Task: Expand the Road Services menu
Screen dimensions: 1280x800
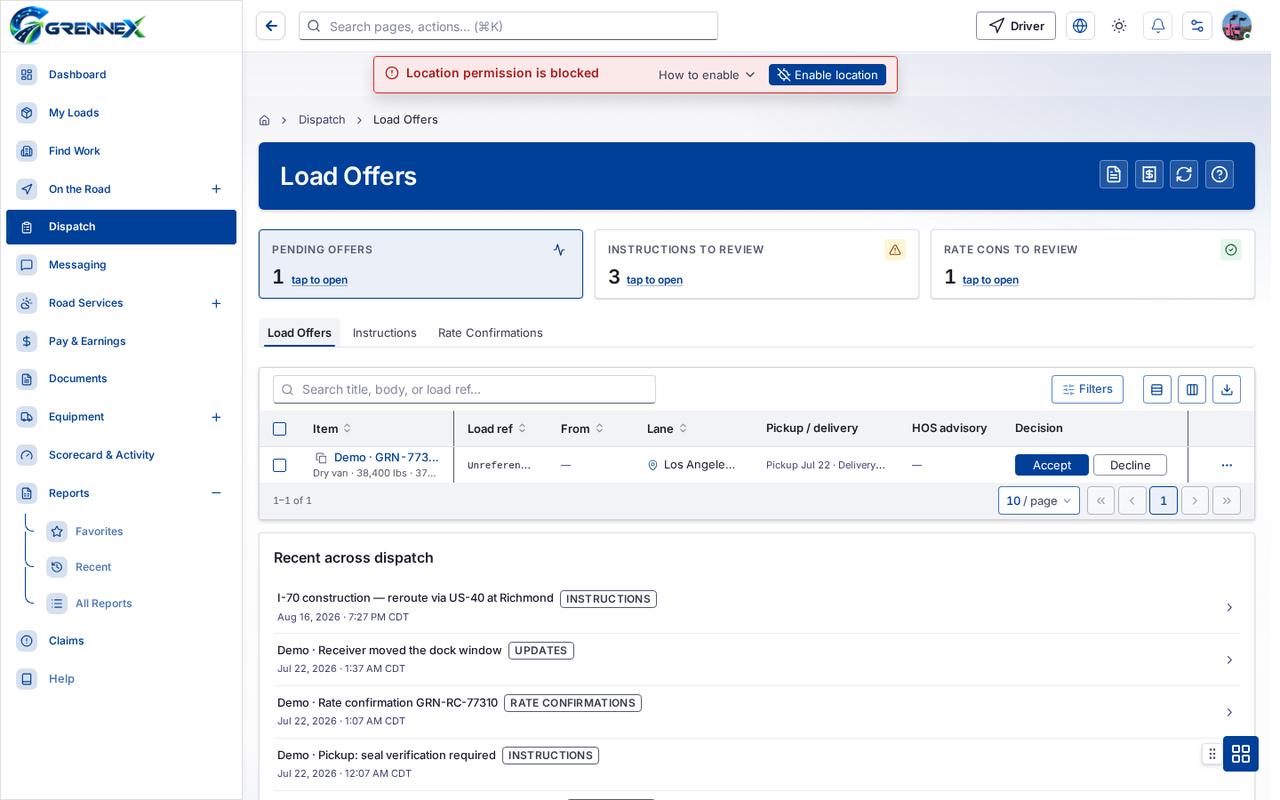Action: point(216,303)
